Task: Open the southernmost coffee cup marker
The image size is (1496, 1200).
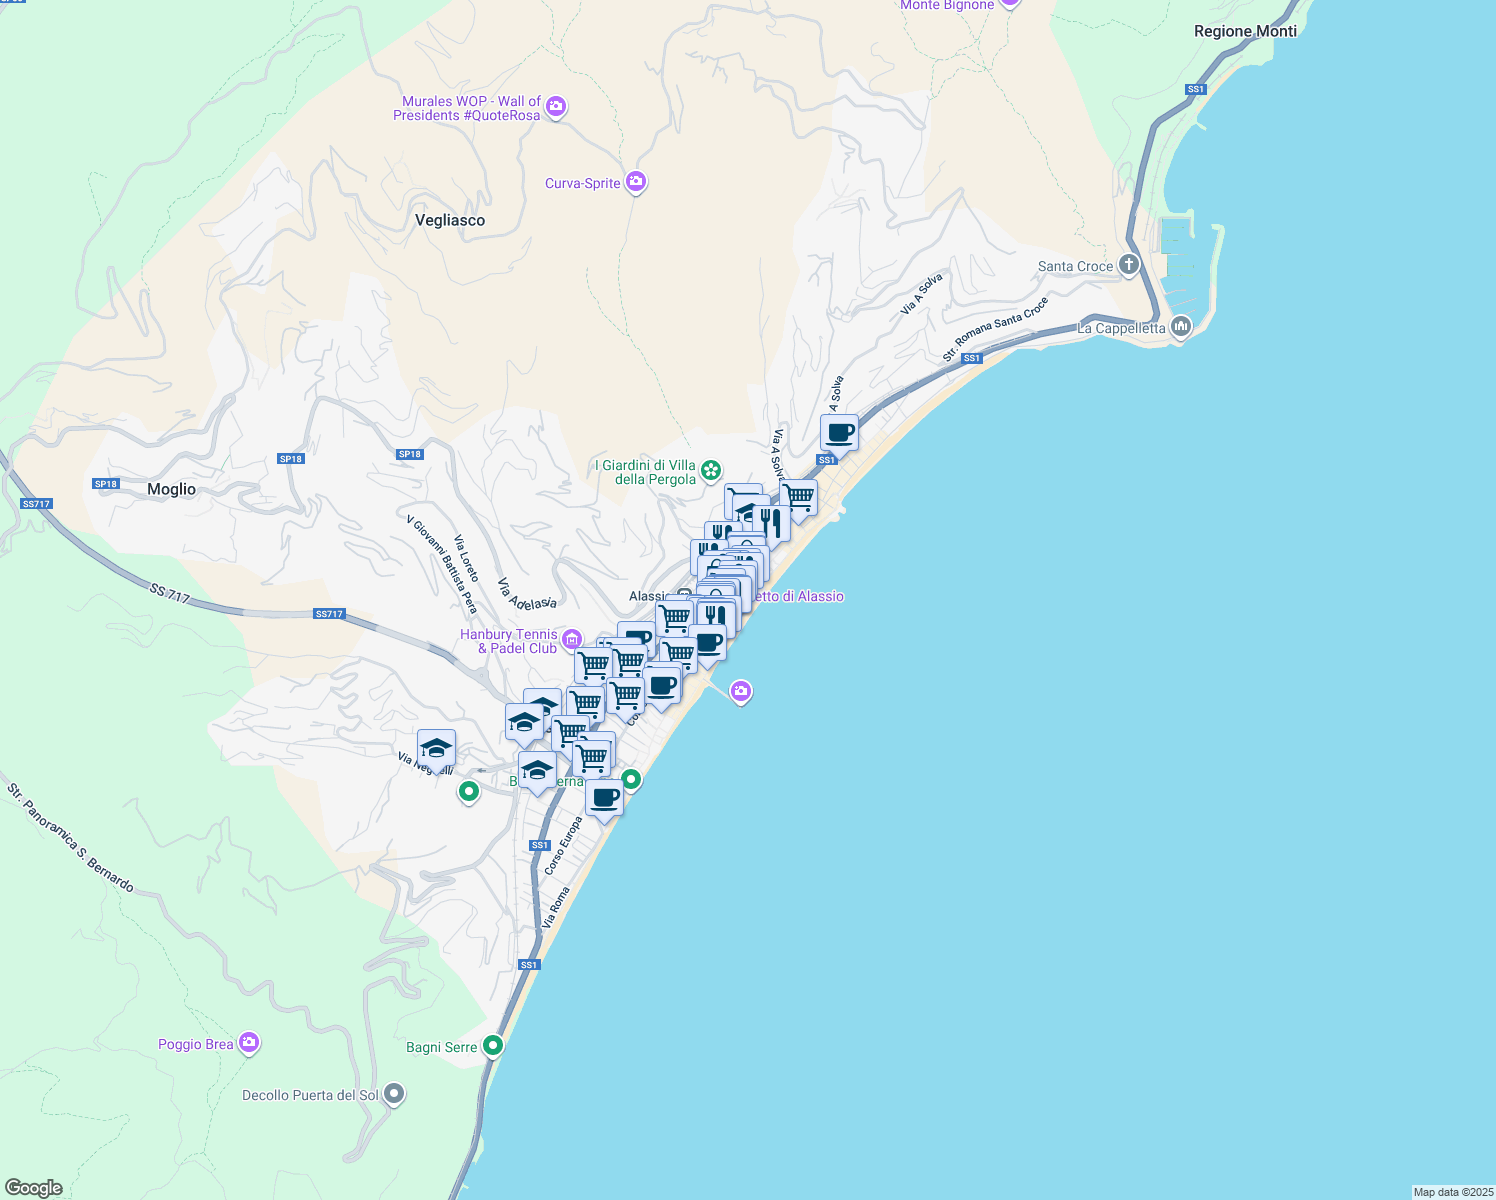Action: point(604,798)
